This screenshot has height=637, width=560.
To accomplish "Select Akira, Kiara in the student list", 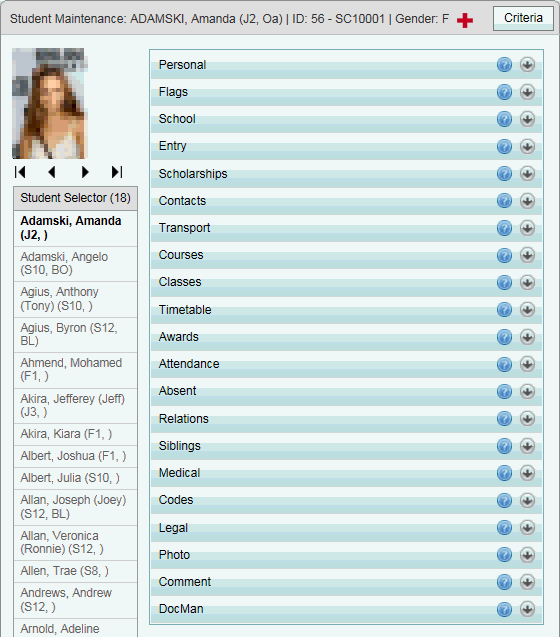I will pos(76,434).
